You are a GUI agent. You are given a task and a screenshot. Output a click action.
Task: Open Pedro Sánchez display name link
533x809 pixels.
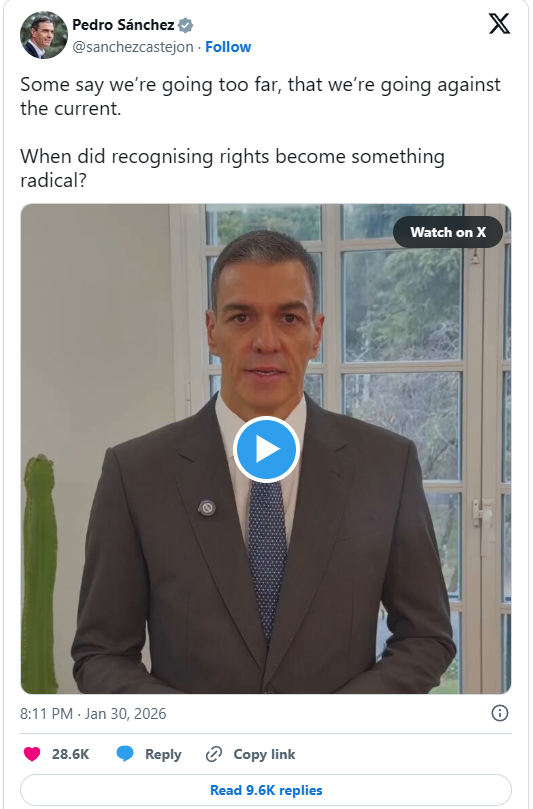[x=123, y=25]
